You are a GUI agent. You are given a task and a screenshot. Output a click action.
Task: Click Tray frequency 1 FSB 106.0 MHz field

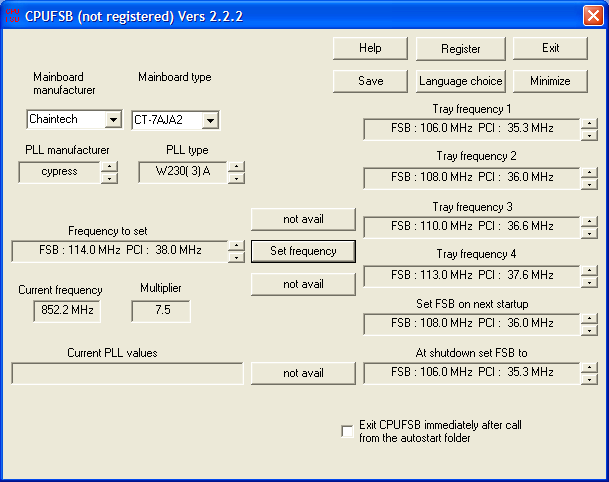[472, 129]
